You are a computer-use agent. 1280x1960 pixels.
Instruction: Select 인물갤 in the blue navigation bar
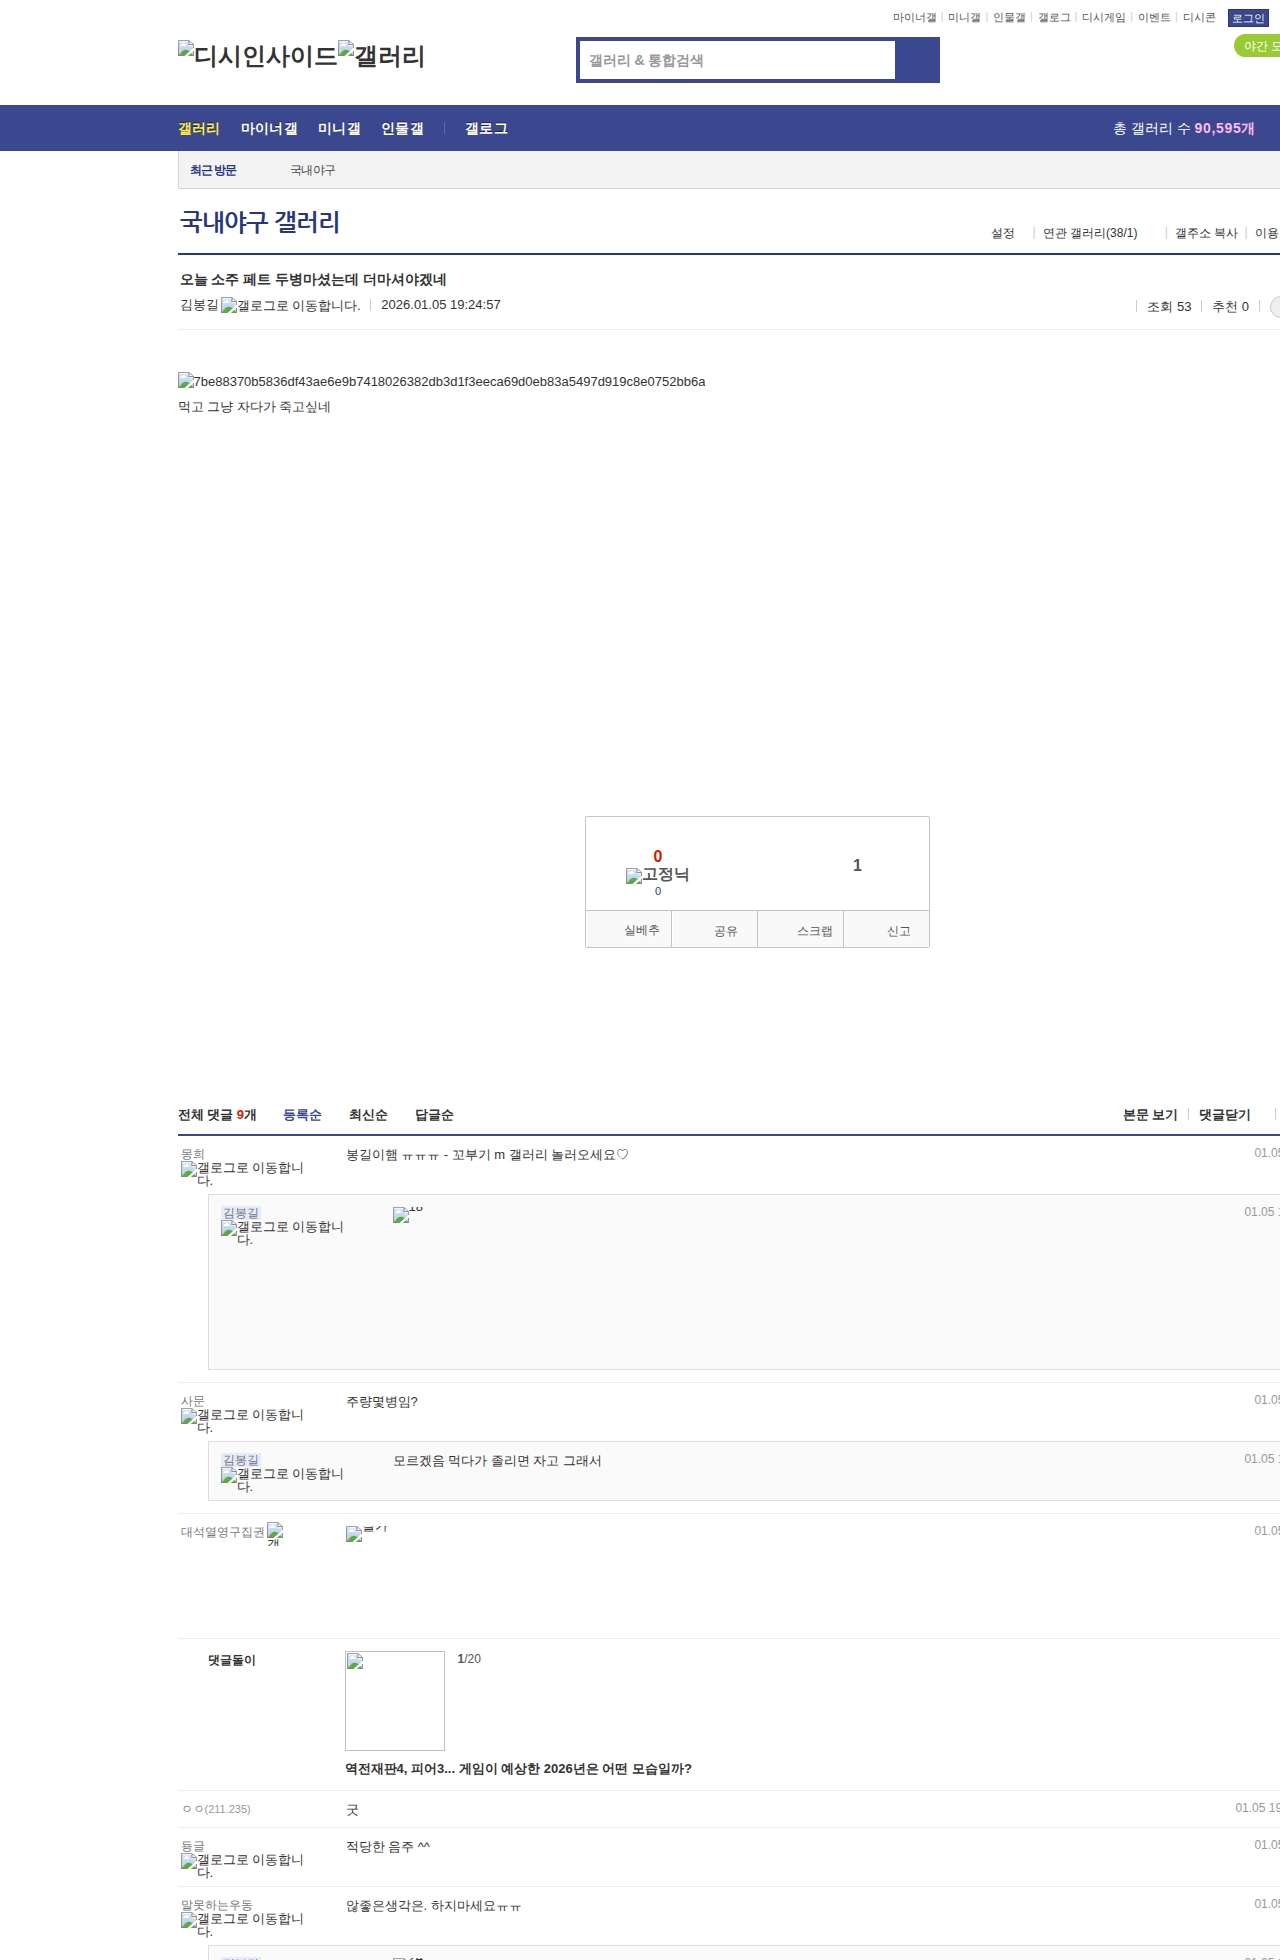402,129
